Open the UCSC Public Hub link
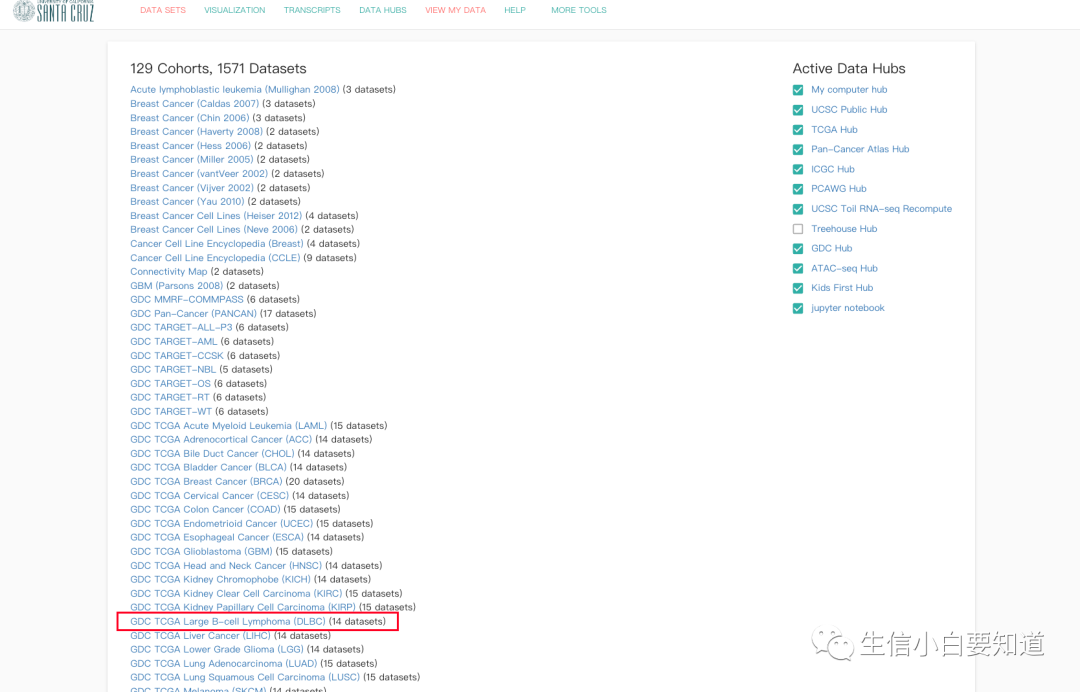Viewport: 1080px width, 692px height. click(x=849, y=109)
